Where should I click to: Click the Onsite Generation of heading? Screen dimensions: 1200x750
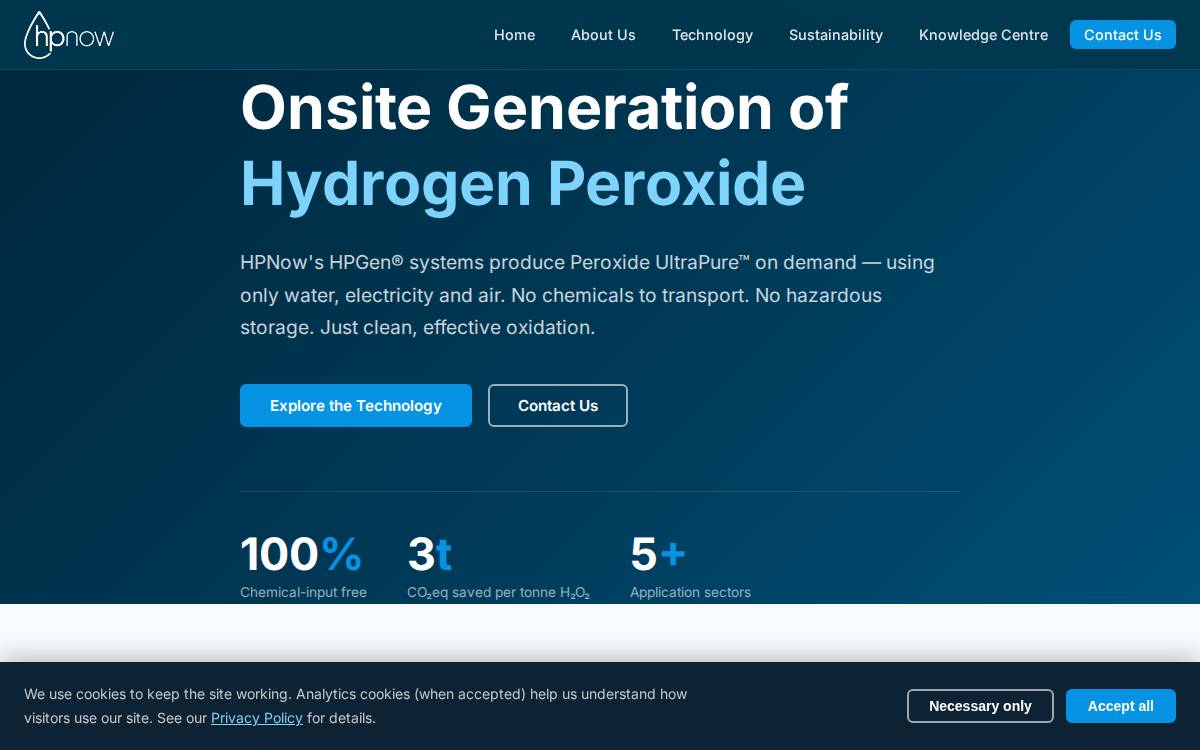[x=544, y=107]
